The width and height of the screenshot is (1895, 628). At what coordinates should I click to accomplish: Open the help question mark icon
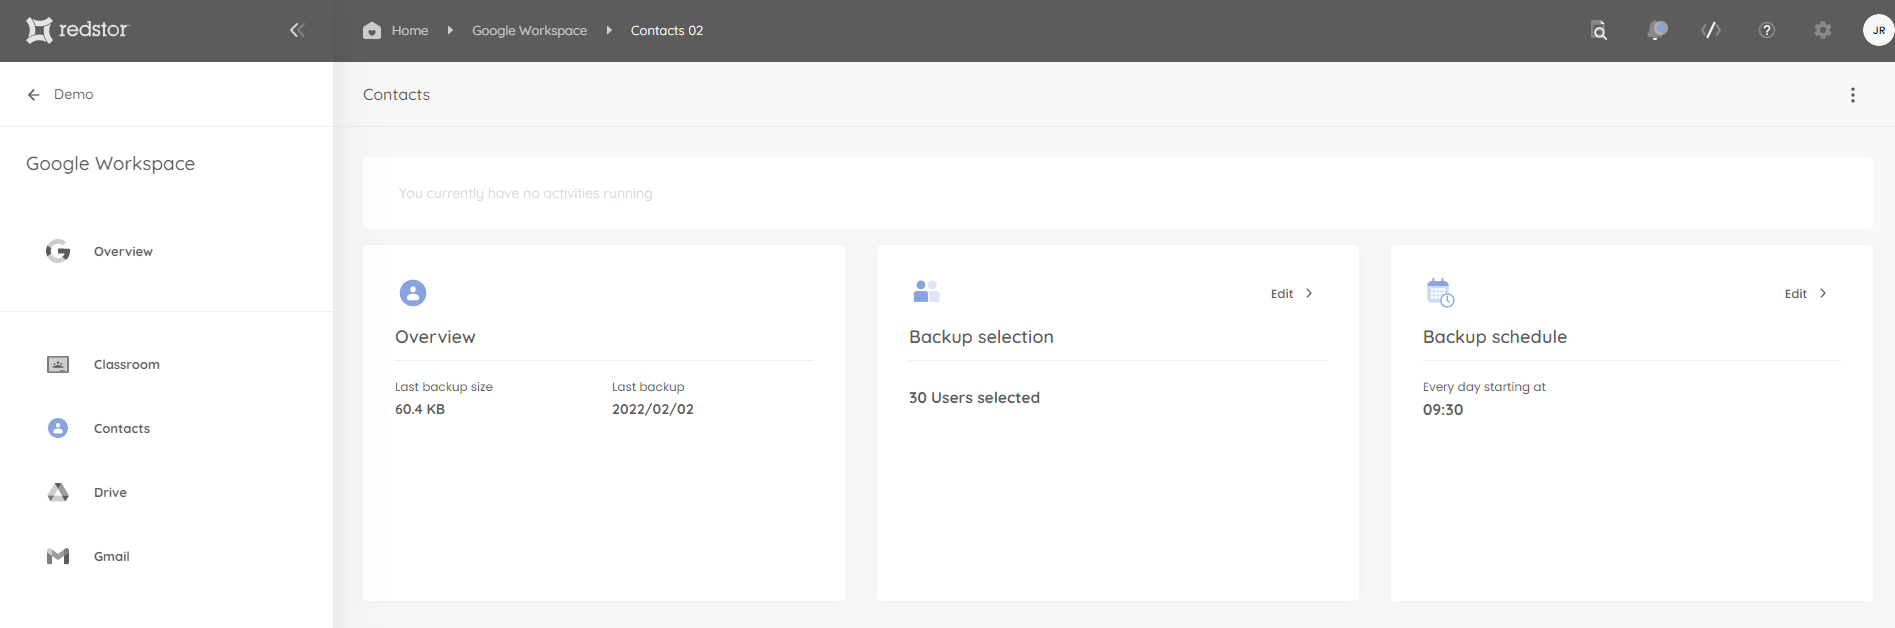[1767, 30]
